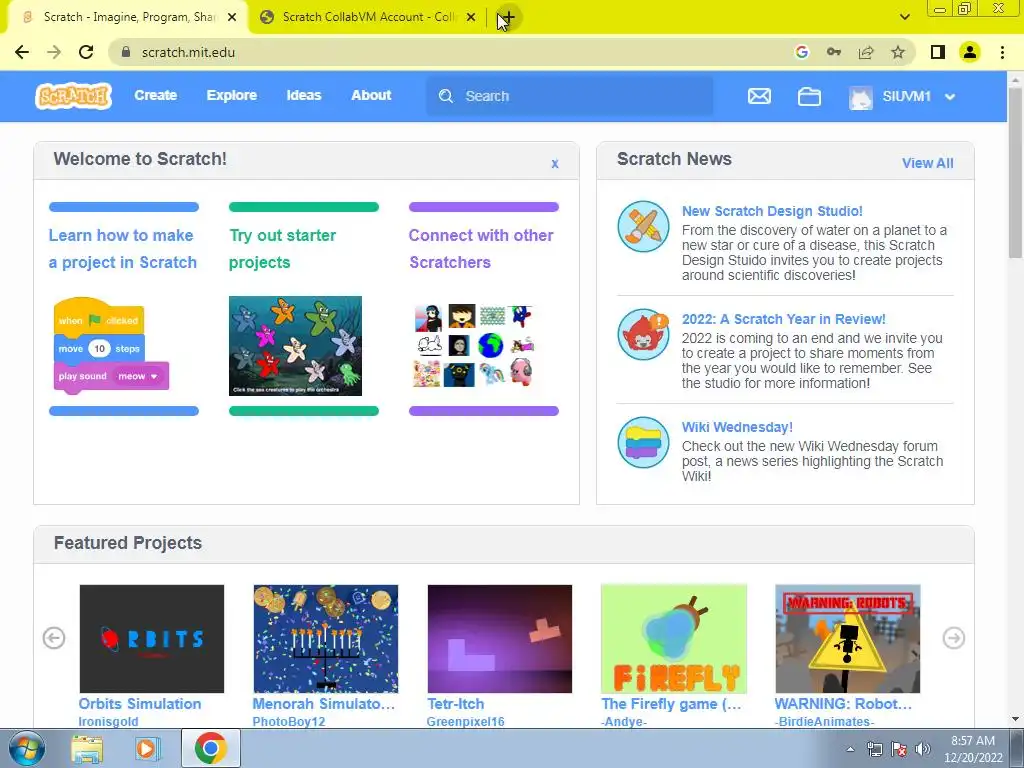Image resolution: width=1024 pixels, height=768 pixels.
Task: Open the saved passwords key icon
Action: 834,52
